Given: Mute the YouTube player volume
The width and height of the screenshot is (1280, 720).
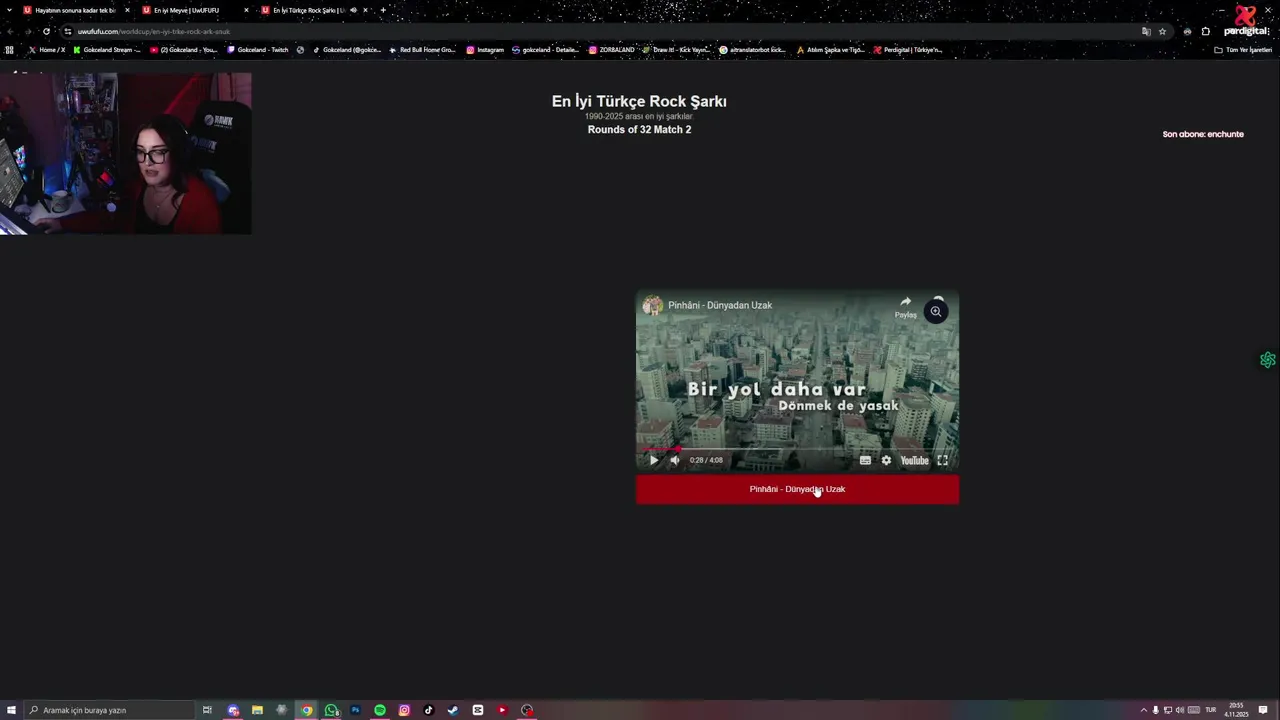Looking at the screenshot, I should [674, 460].
